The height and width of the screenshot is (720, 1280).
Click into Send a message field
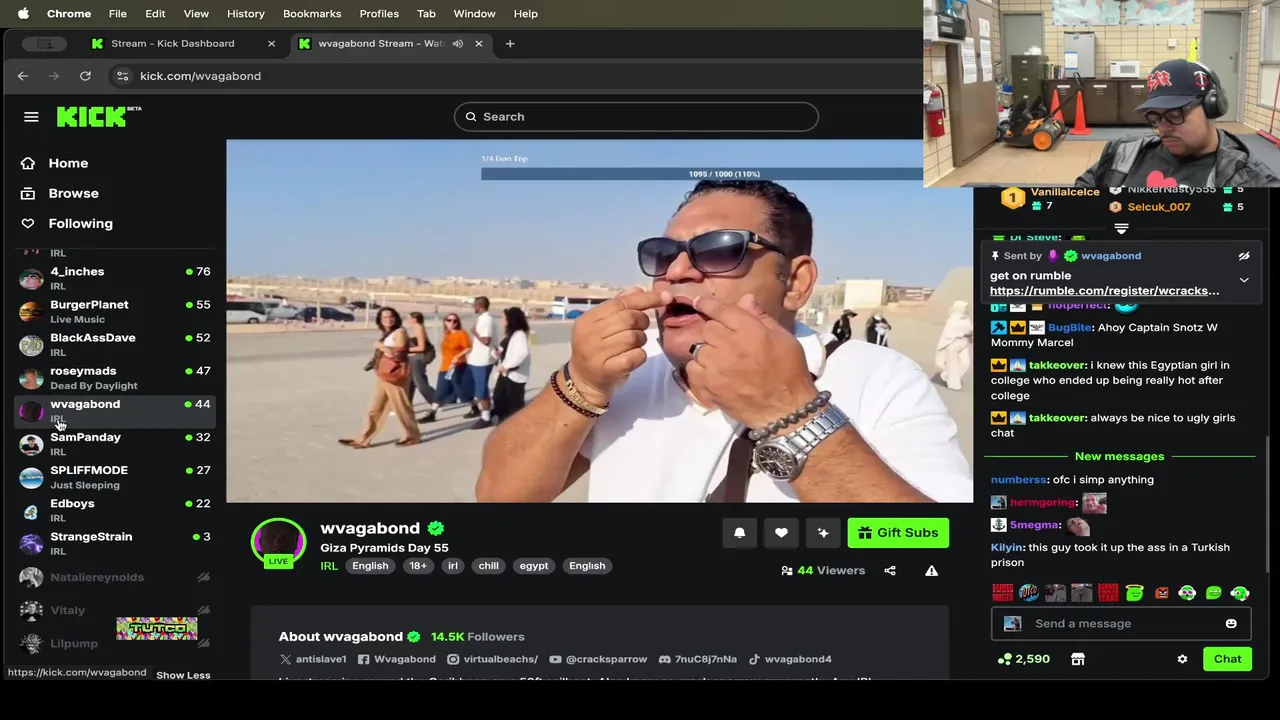1120,624
